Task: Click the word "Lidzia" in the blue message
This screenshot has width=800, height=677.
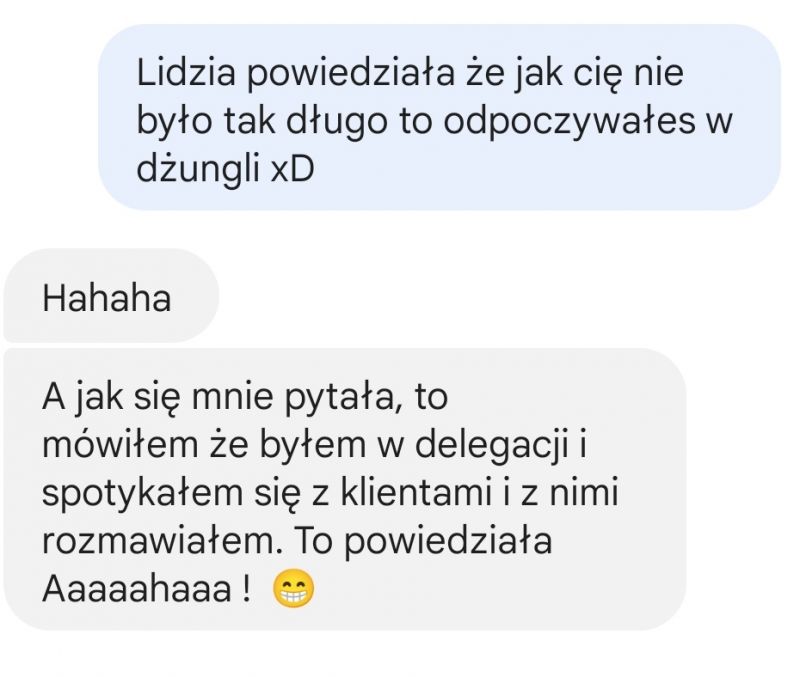Action: click(186, 72)
